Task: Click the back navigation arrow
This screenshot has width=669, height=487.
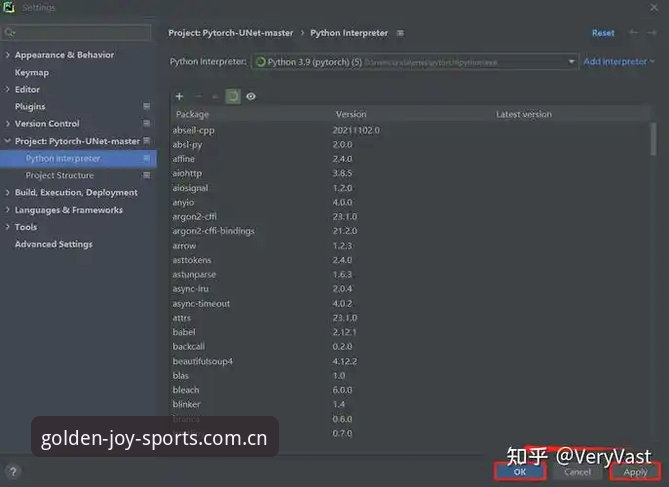Action: 634,33
